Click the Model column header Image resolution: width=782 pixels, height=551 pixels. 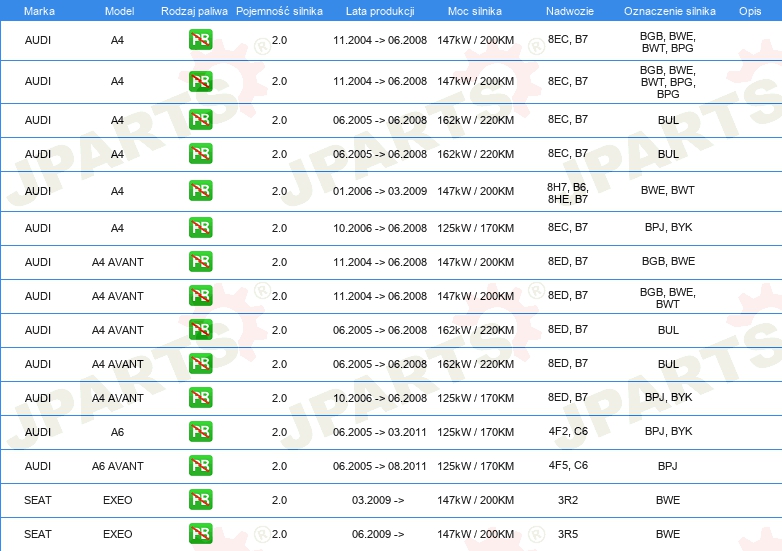point(119,11)
